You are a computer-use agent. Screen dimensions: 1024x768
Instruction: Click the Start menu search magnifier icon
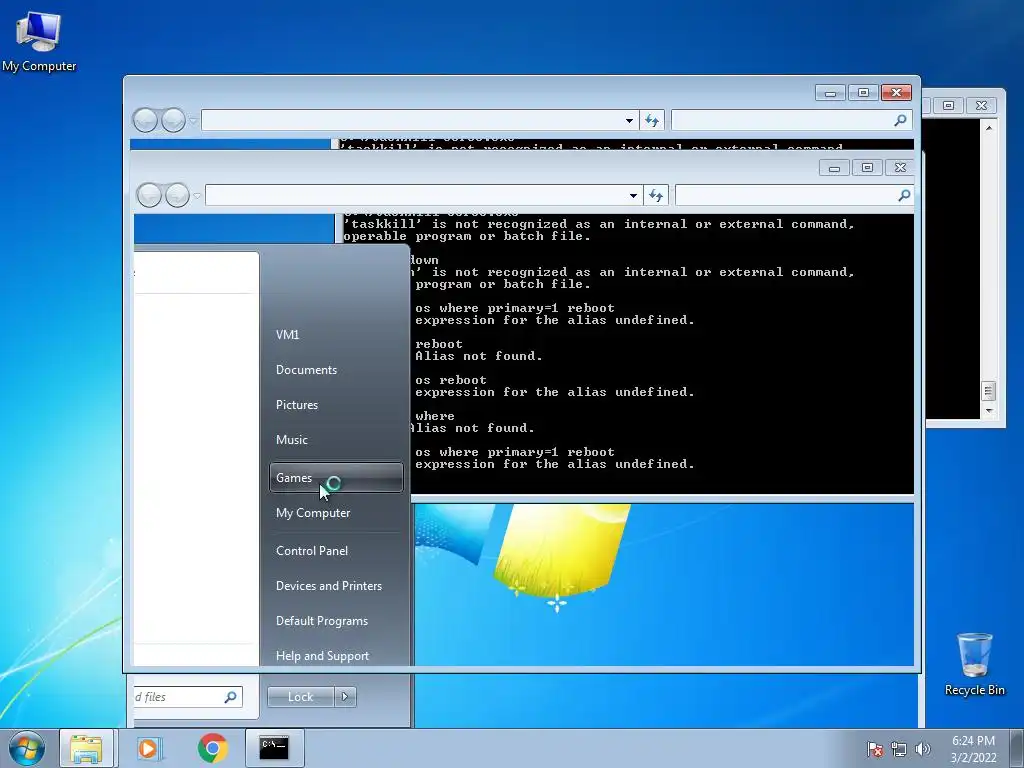pyautogui.click(x=230, y=697)
